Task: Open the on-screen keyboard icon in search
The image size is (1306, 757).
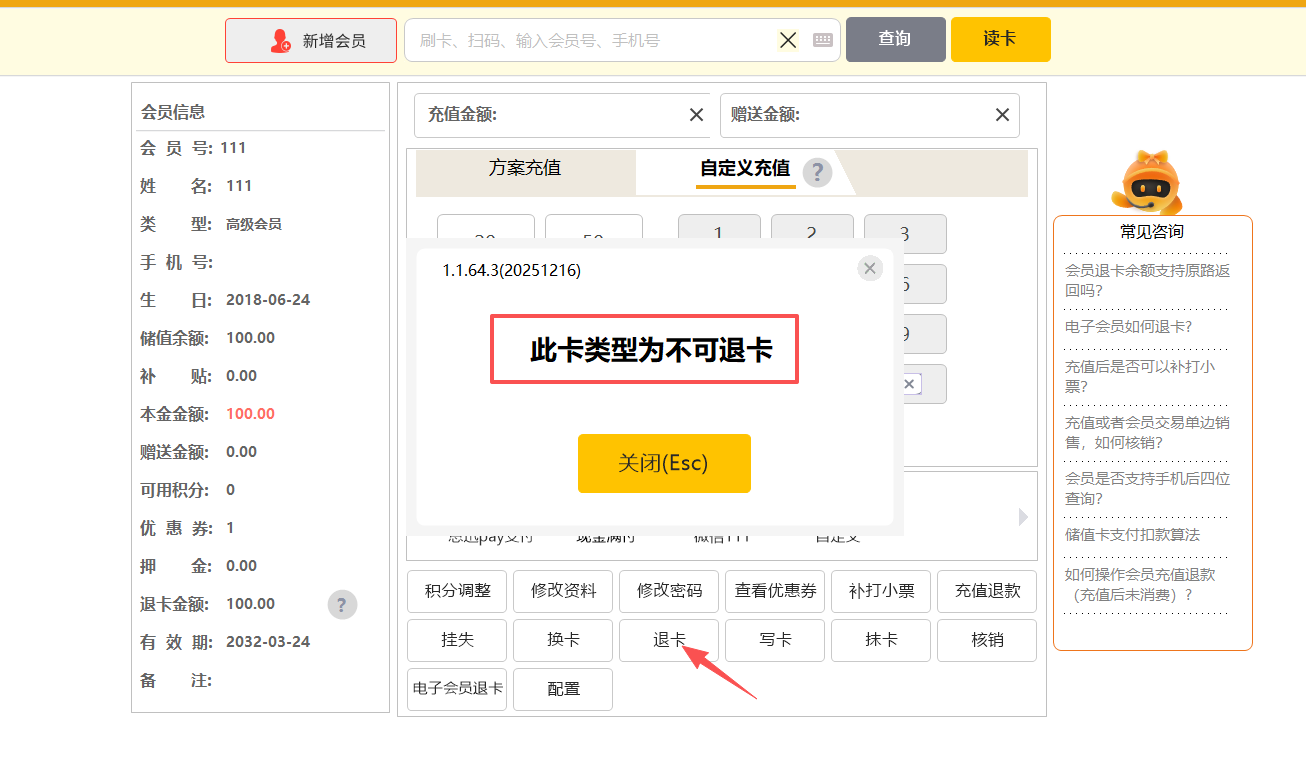Action: point(823,40)
